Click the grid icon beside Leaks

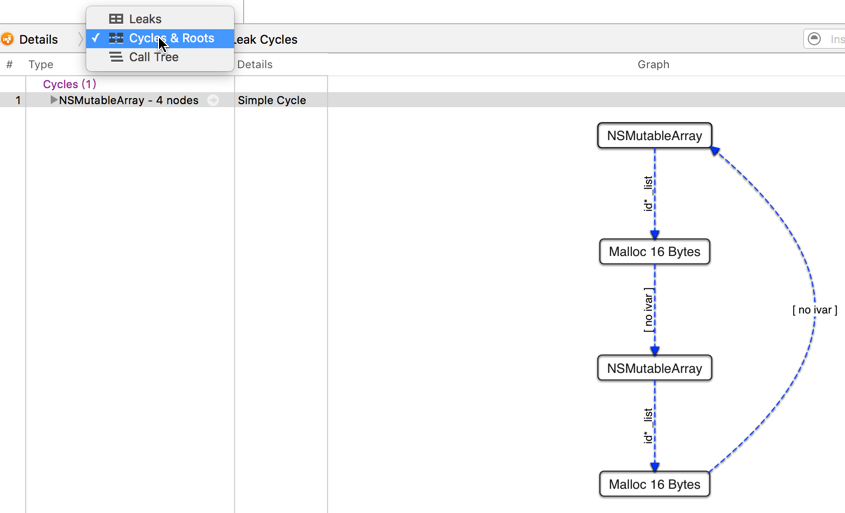click(116, 19)
